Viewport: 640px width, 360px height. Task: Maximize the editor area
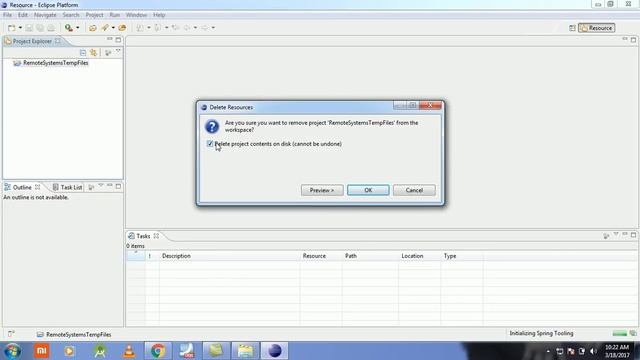[633, 40]
